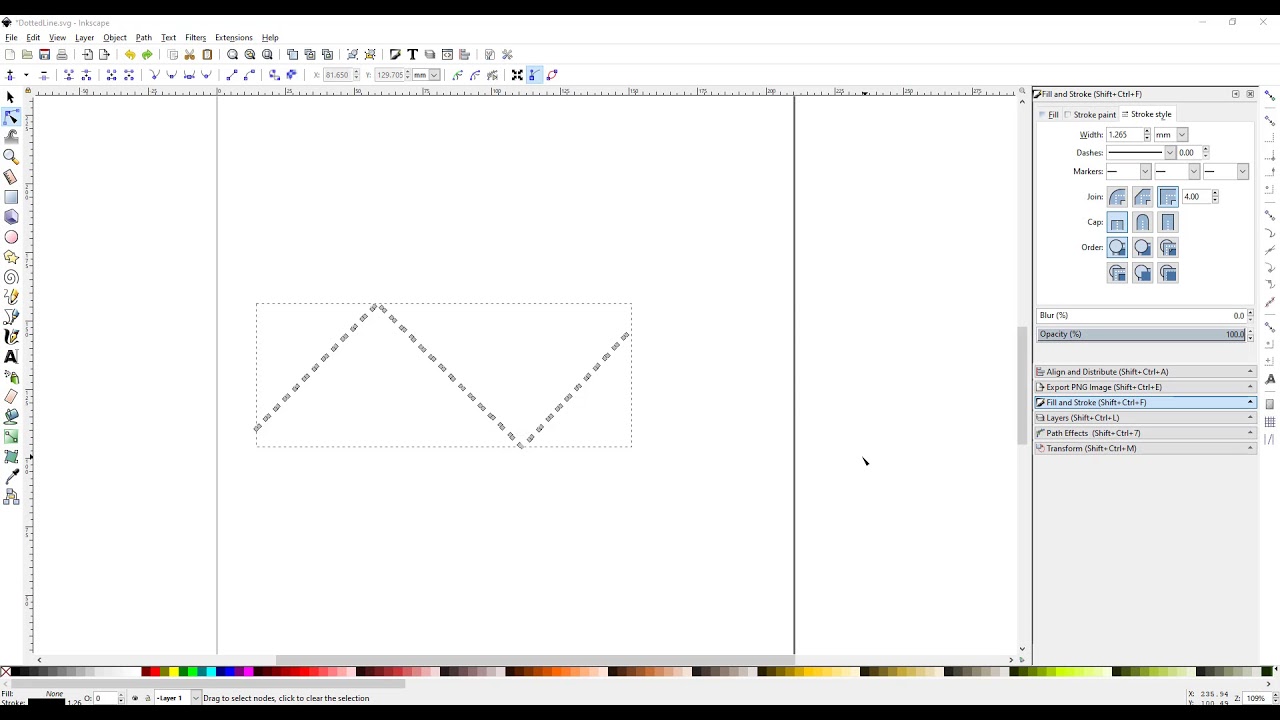Click the Undo arrow icon

point(130,55)
